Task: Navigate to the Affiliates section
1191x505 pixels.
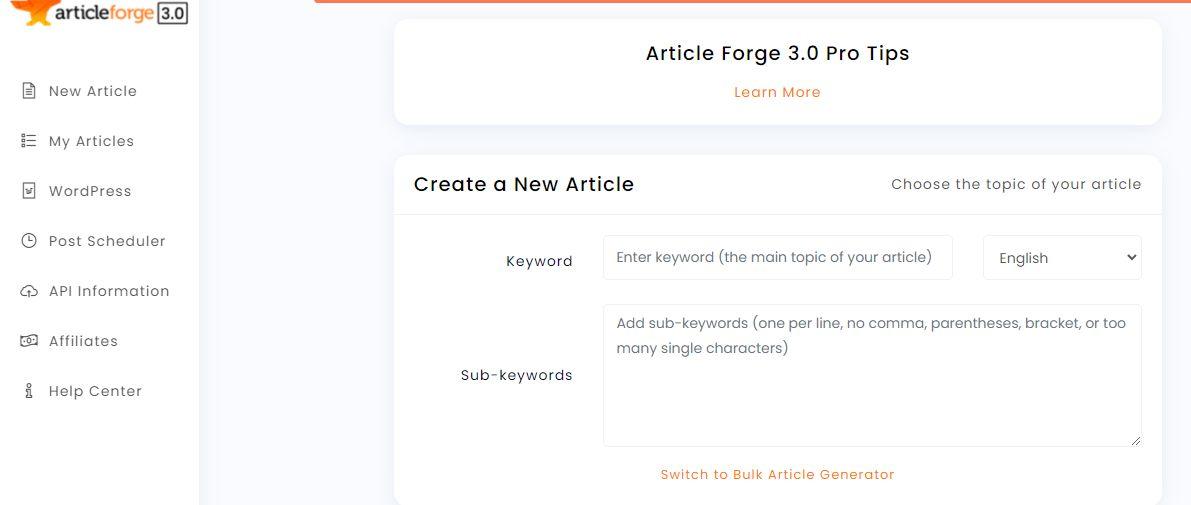Action: point(83,341)
